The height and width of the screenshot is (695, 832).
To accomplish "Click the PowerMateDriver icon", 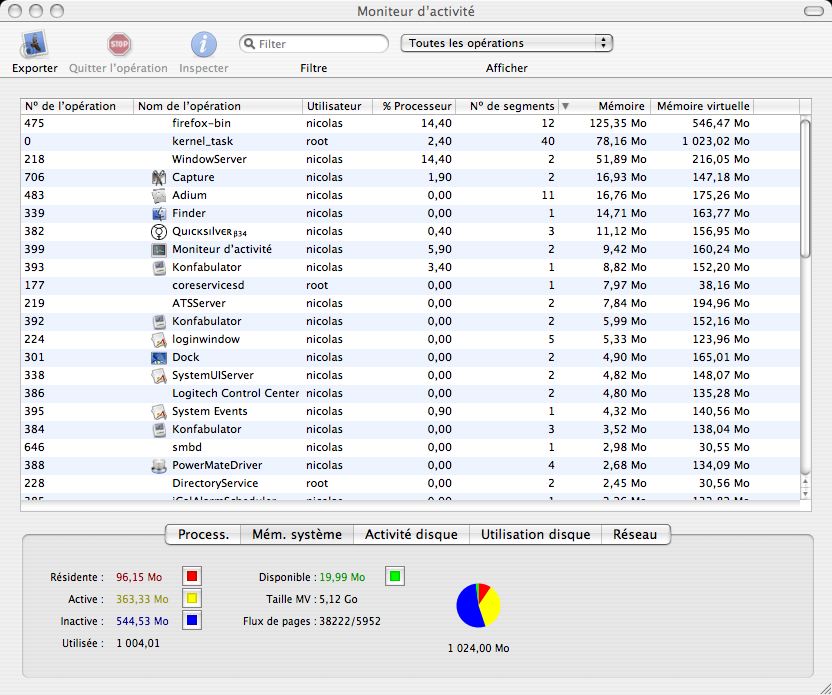I will tap(159, 466).
